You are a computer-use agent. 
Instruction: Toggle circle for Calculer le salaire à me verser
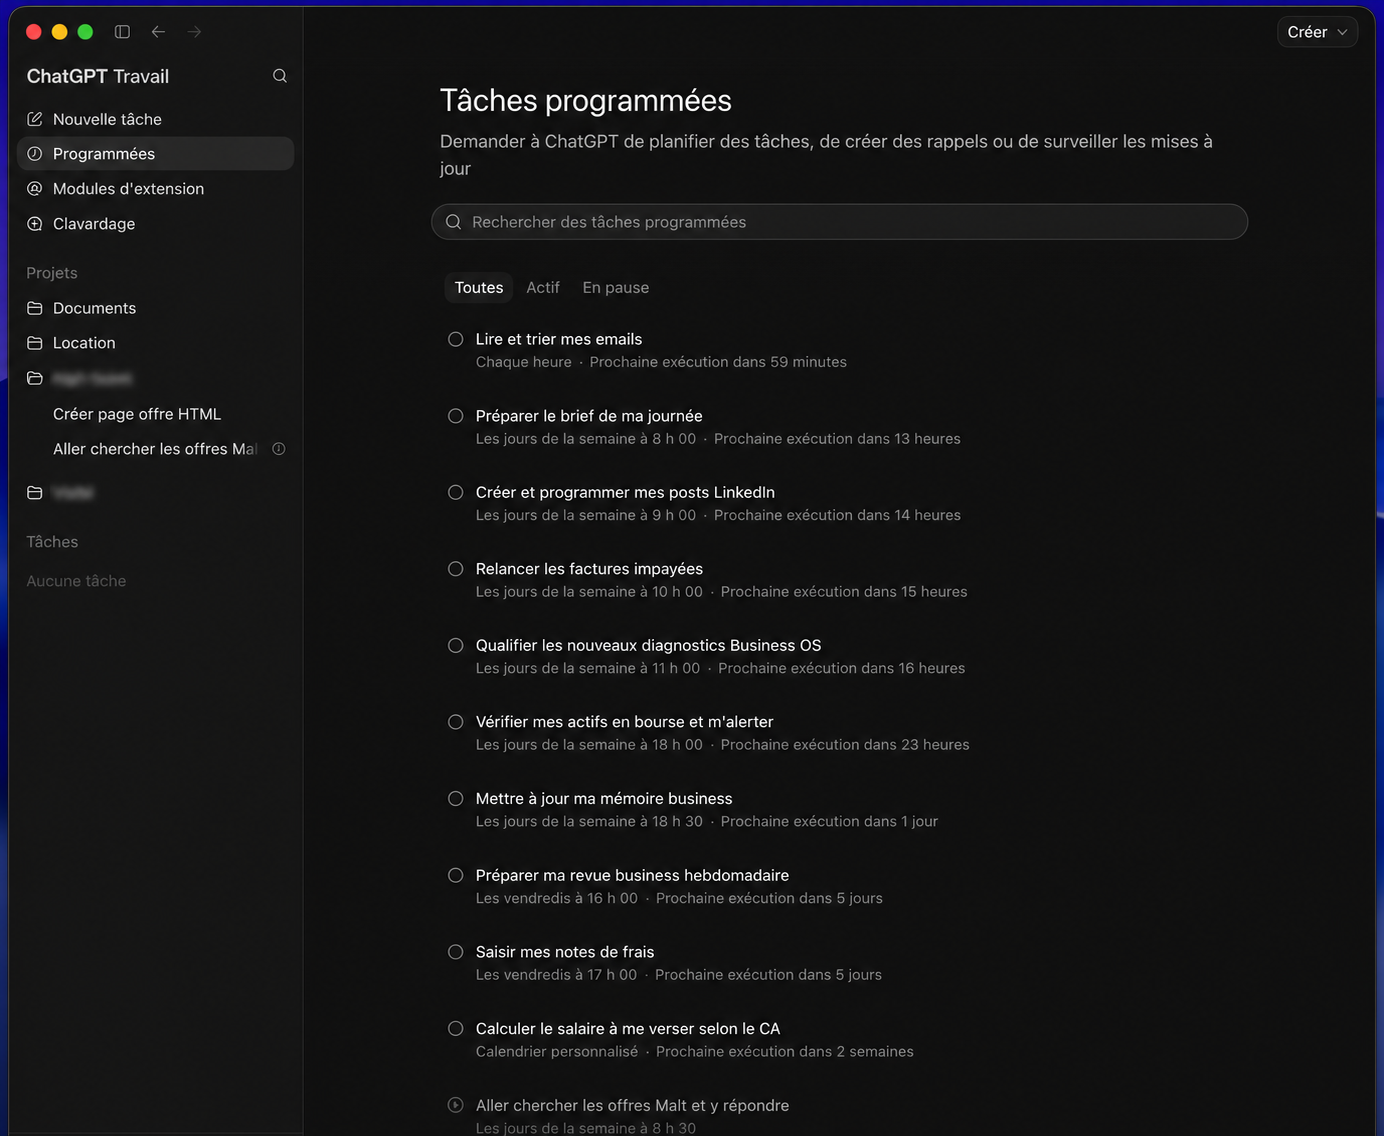click(x=456, y=1029)
